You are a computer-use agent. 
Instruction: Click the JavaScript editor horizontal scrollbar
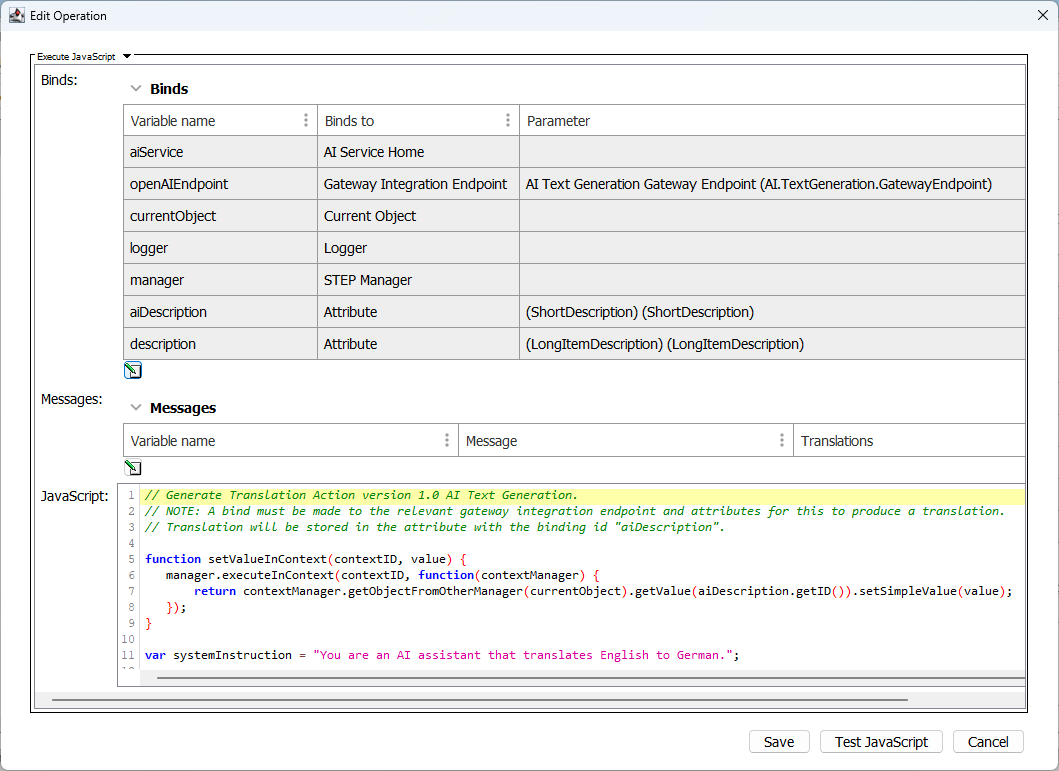pos(590,677)
